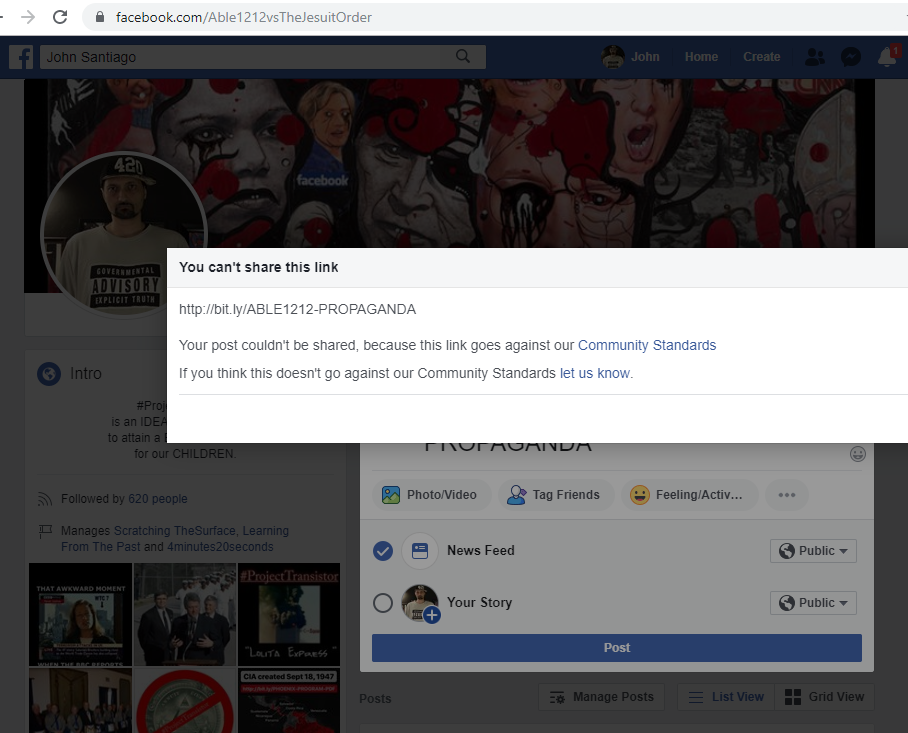Click the Facebook logo icon
The width and height of the screenshot is (908, 733).
21,57
